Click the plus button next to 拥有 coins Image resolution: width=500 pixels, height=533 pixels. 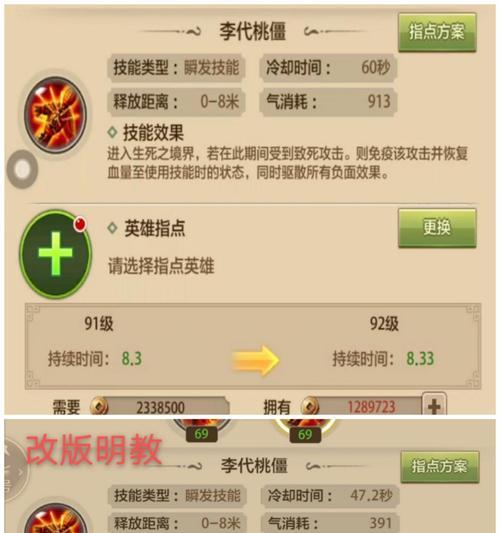pyautogui.click(x=434, y=404)
